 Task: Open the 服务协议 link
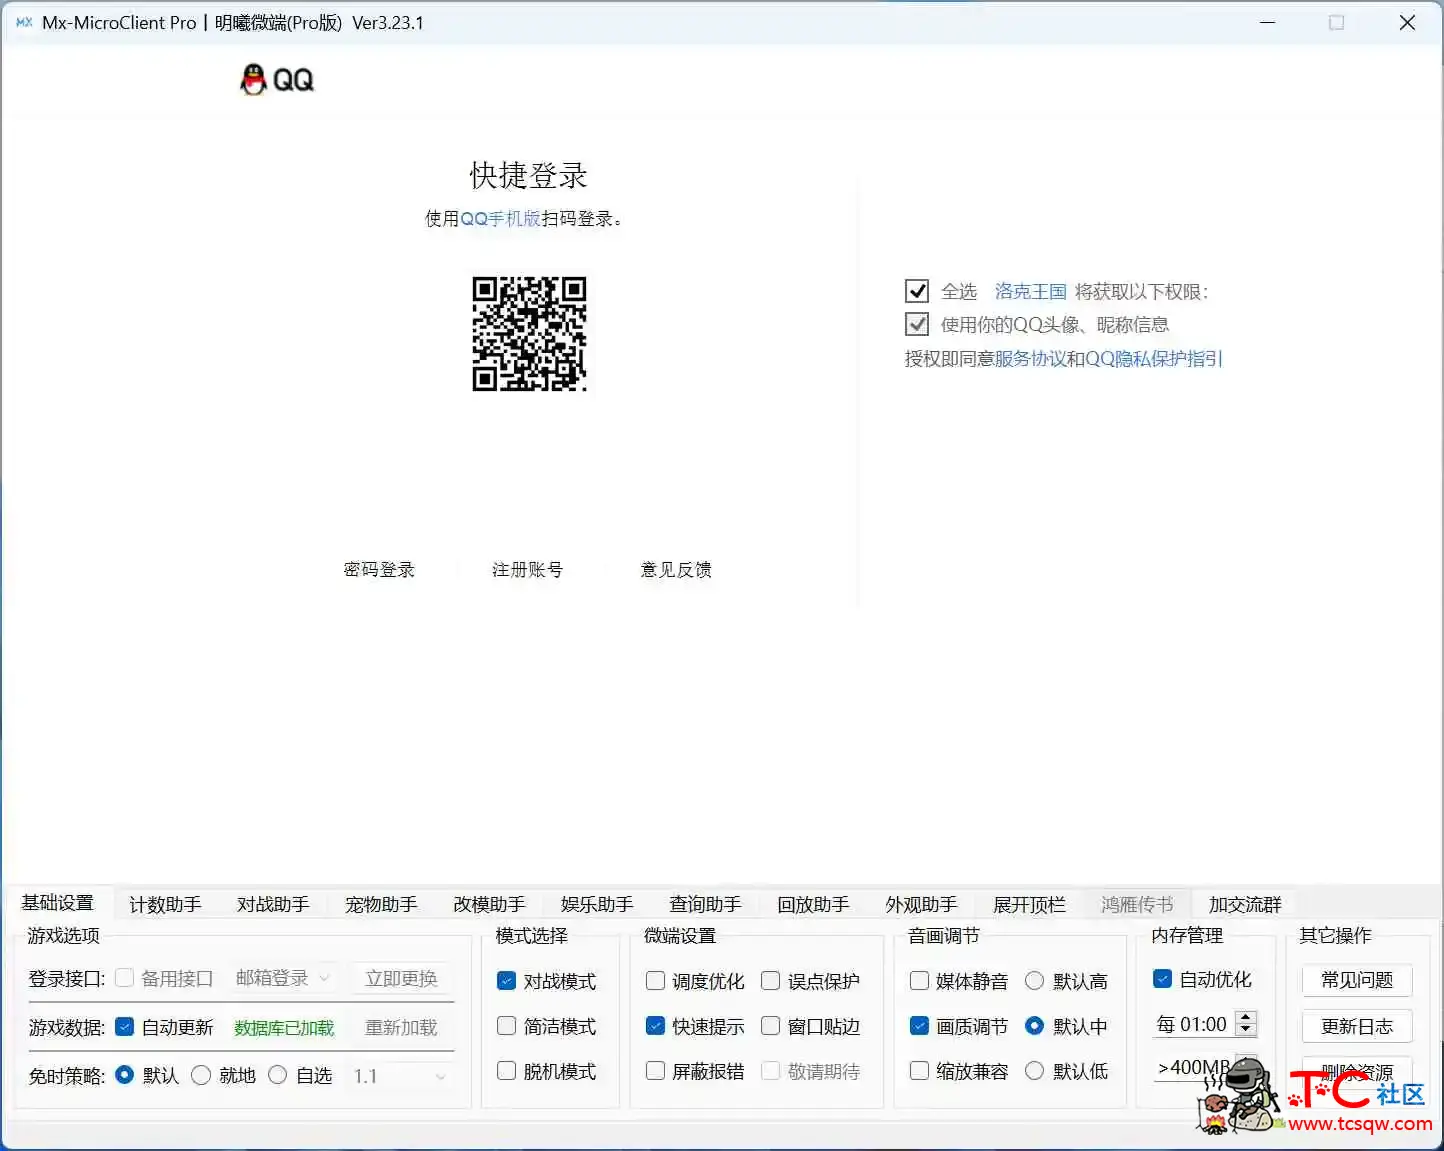click(1030, 358)
